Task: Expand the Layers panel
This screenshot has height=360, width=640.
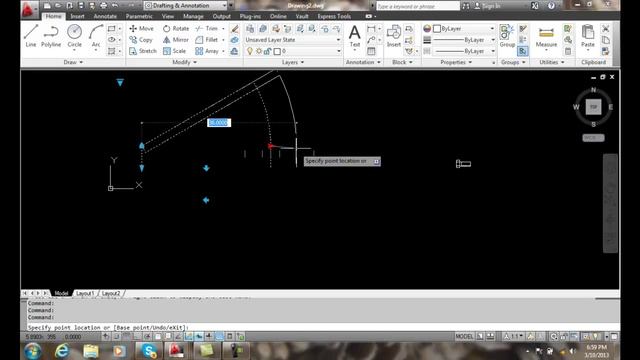Action: [293, 62]
